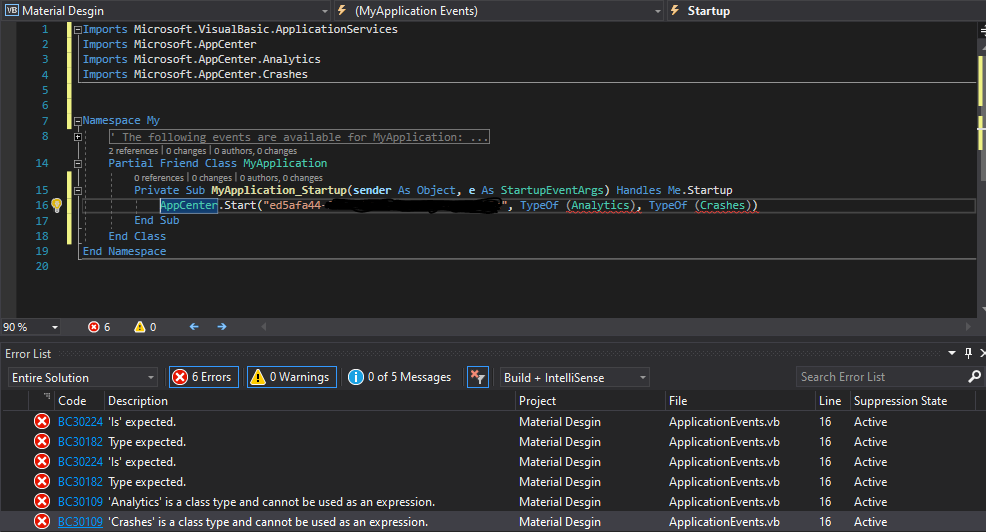Open BC30109 link for 'Analytics' error
The width and height of the screenshot is (986, 532).
[80, 502]
